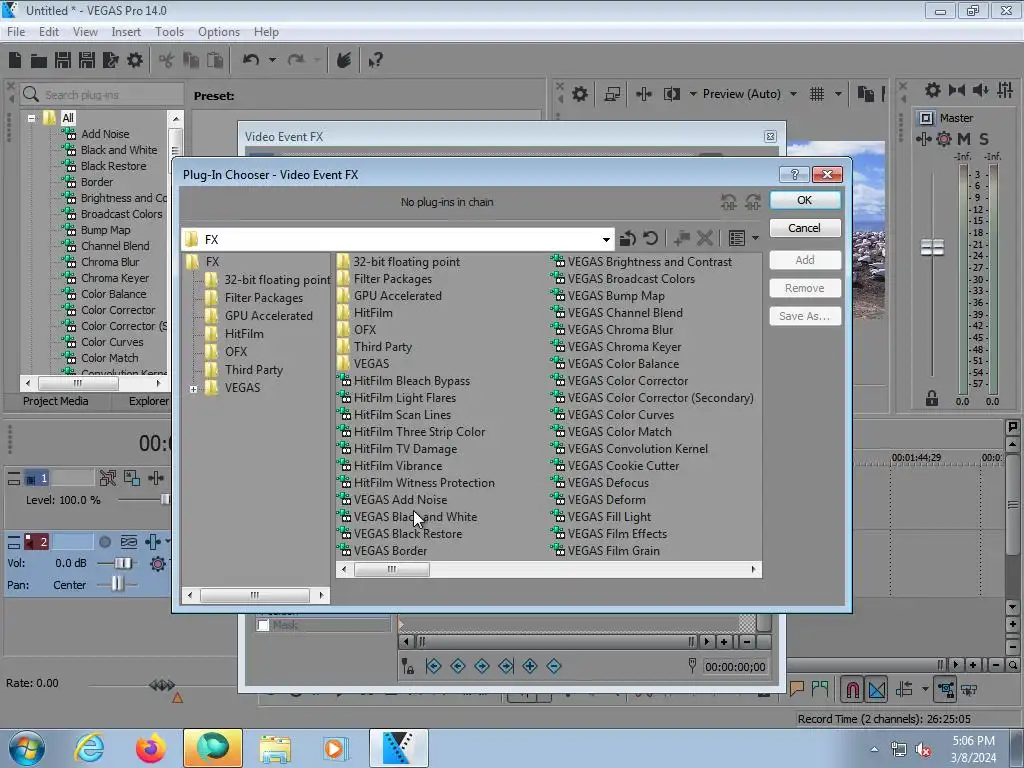Open the Preview (Auto) quality dropdown
Image resolution: width=1024 pixels, height=768 pixels.
[793, 94]
